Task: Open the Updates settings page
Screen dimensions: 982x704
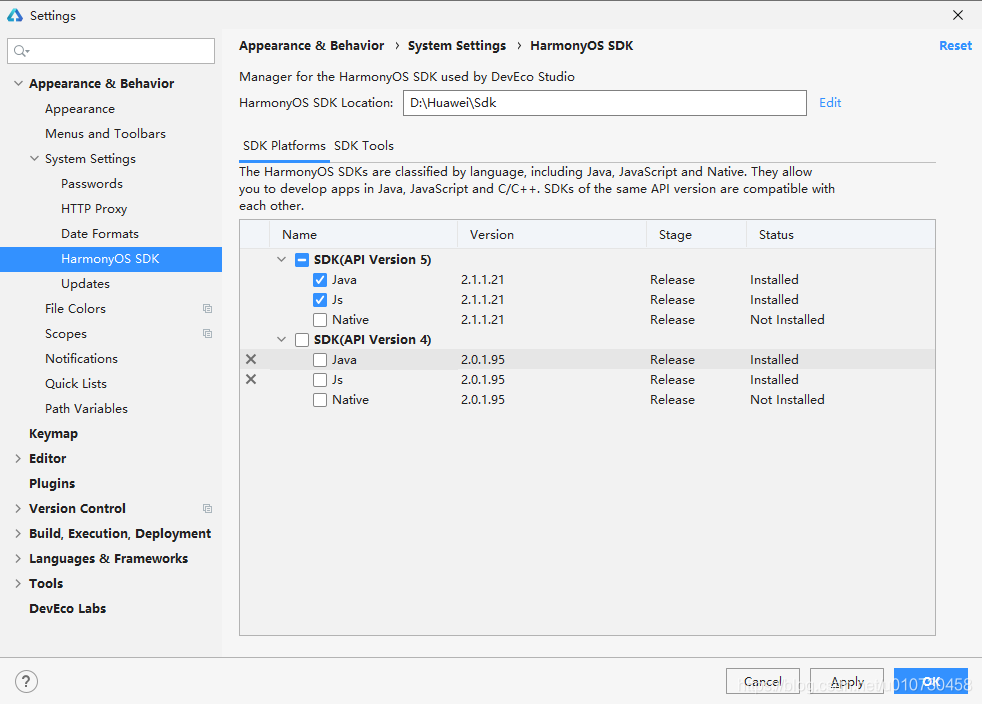Action: click(x=86, y=284)
